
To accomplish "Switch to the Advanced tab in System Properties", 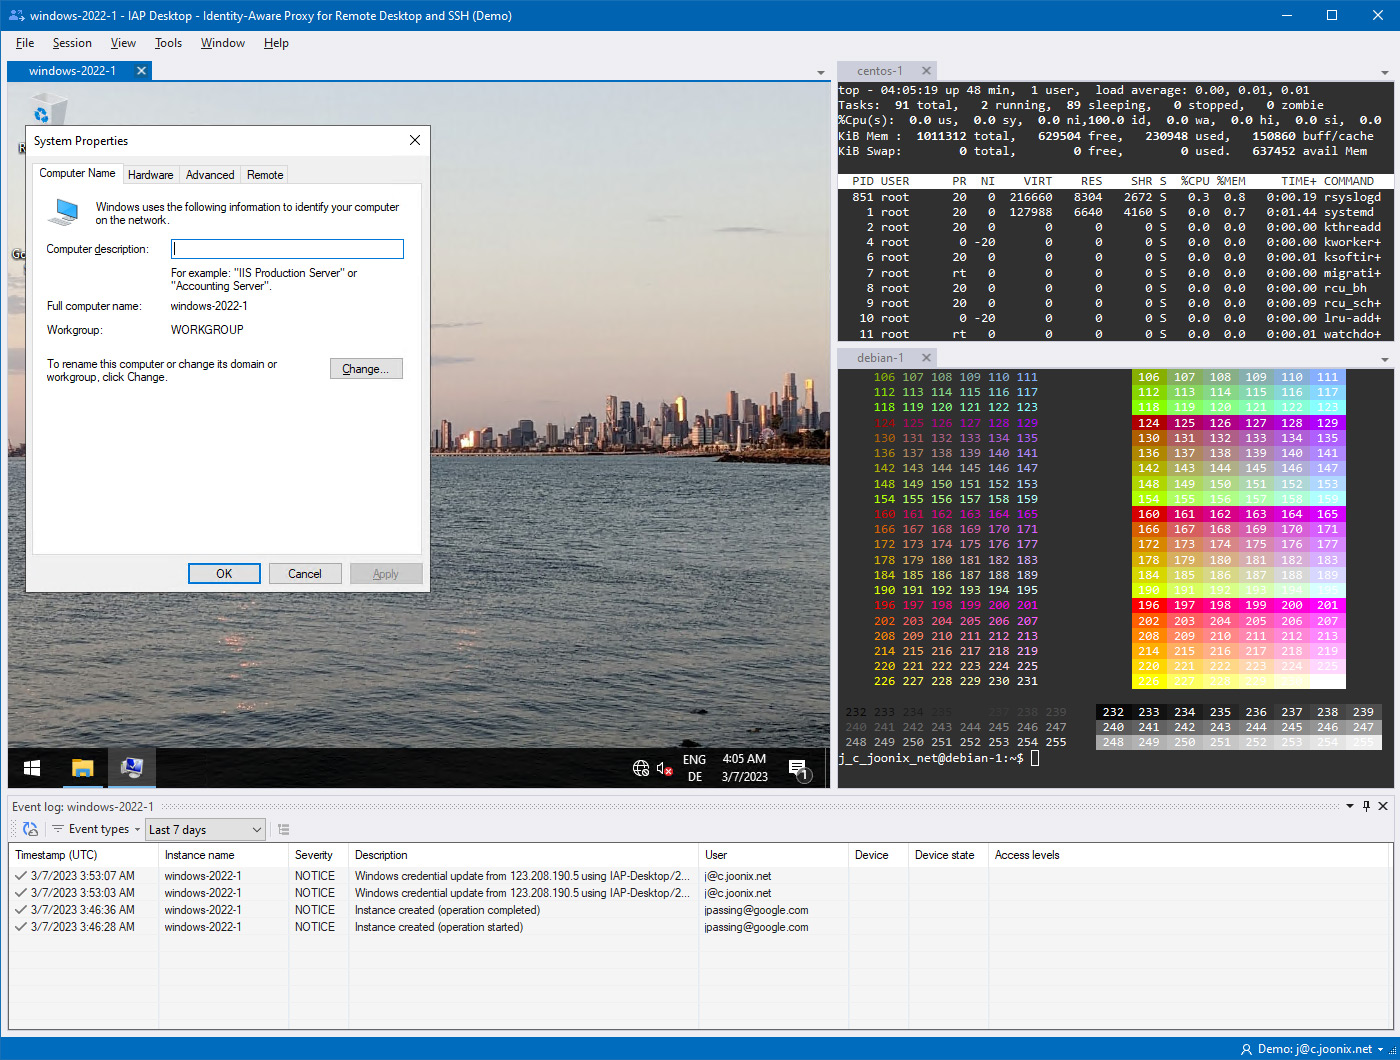I will coord(210,174).
